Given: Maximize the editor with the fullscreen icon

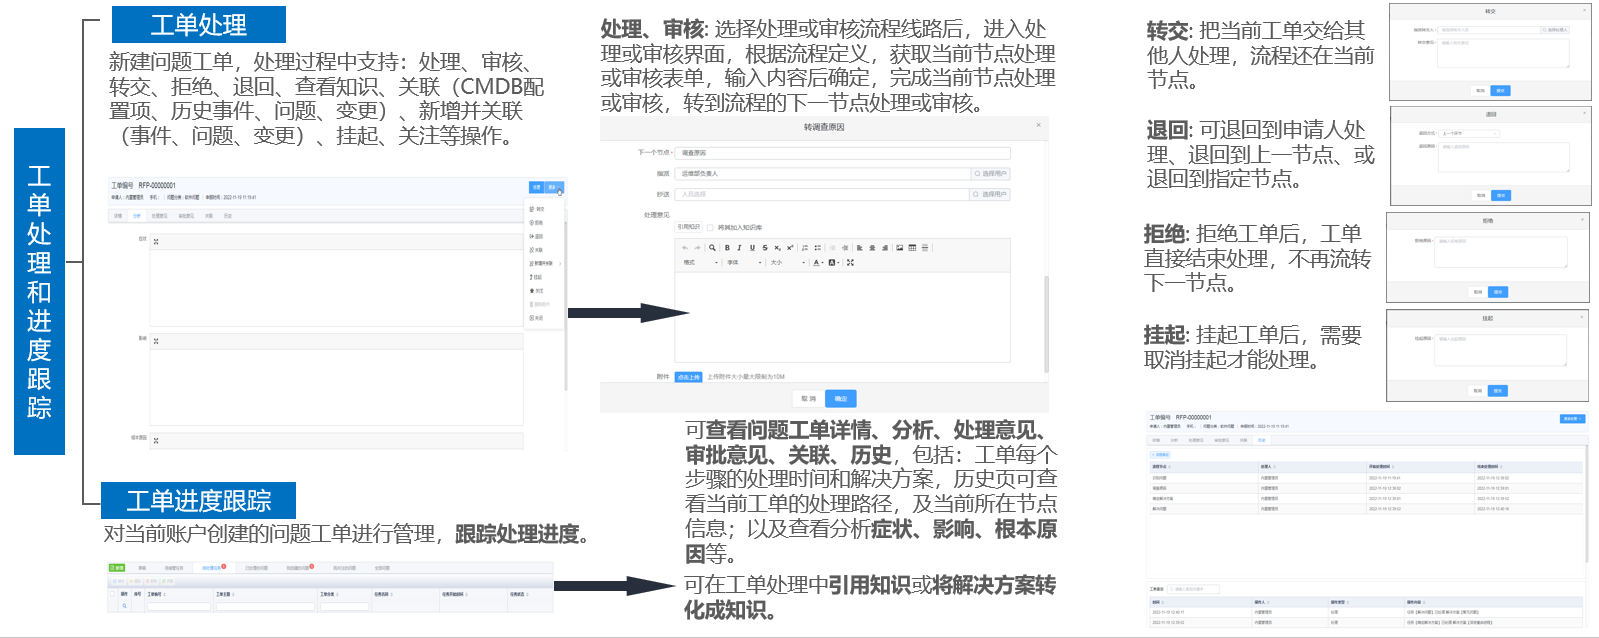Looking at the screenshot, I should (x=850, y=263).
